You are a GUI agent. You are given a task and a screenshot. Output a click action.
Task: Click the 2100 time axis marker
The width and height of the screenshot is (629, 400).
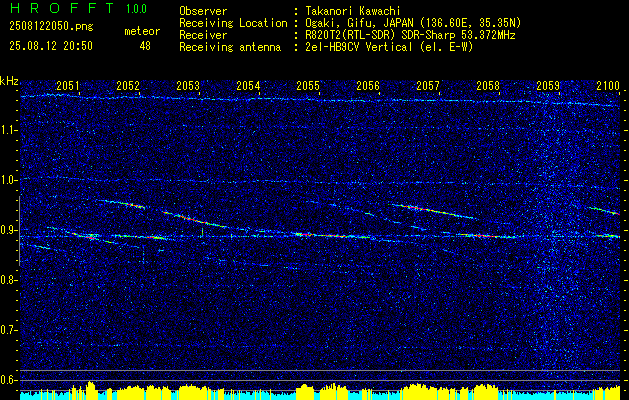[x=608, y=85]
